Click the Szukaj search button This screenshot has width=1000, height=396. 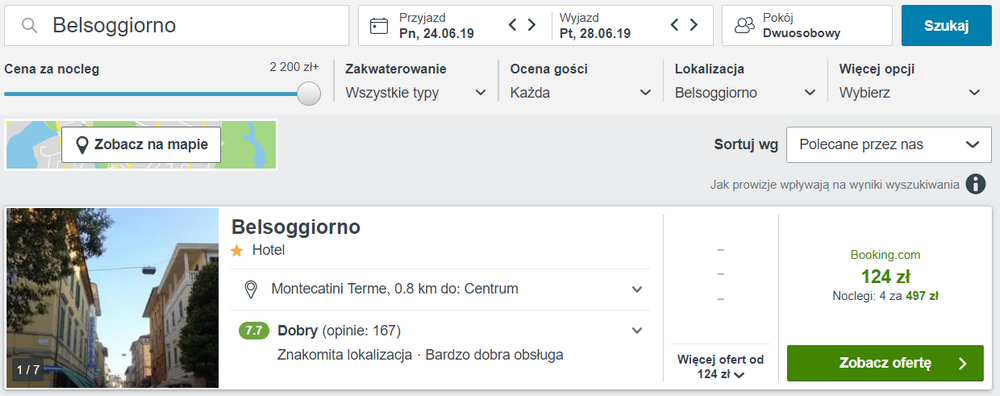pos(946,26)
